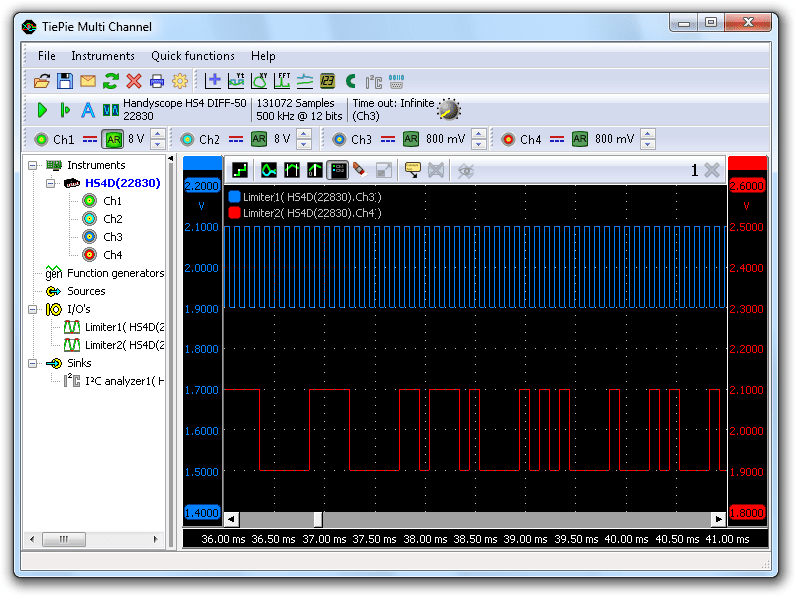
Task: Open the I²C analyzer toolbar icon
Action: [374, 82]
